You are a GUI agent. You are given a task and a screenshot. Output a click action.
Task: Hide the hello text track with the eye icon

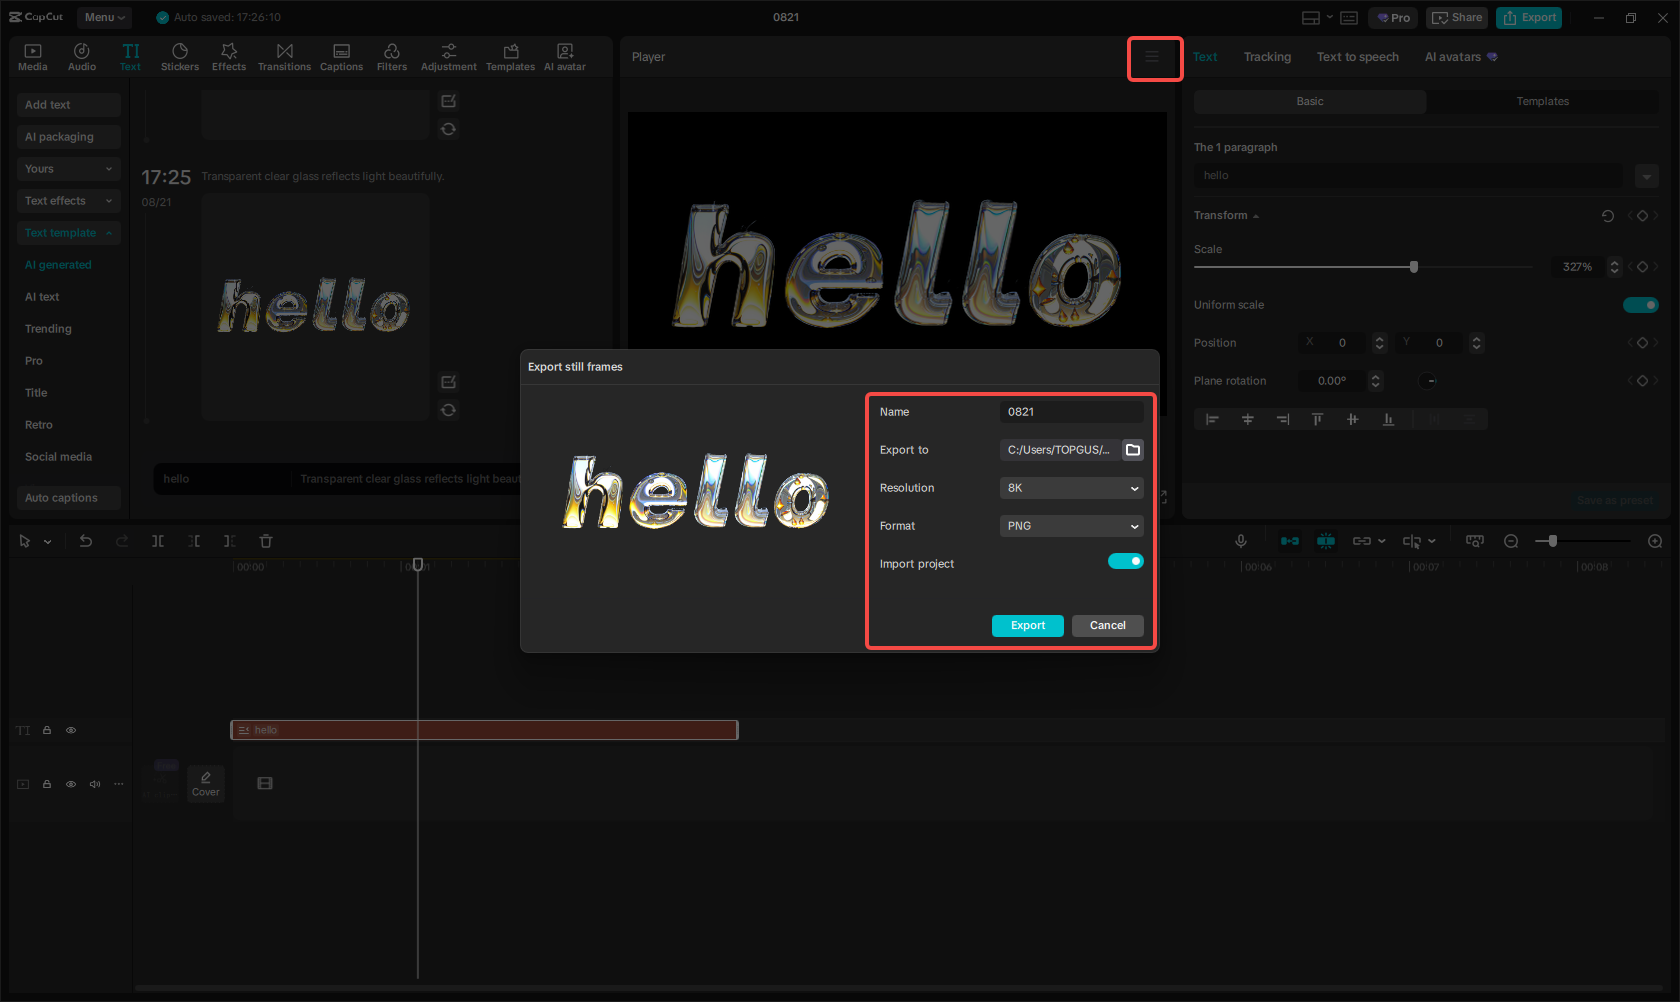click(x=71, y=730)
